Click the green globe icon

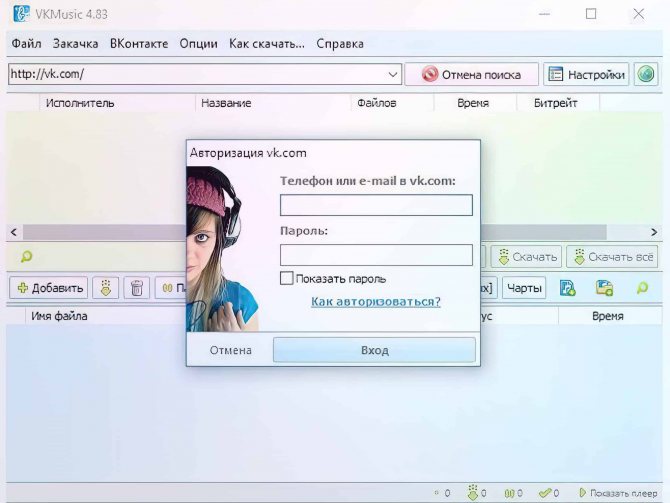click(x=646, y=74)
